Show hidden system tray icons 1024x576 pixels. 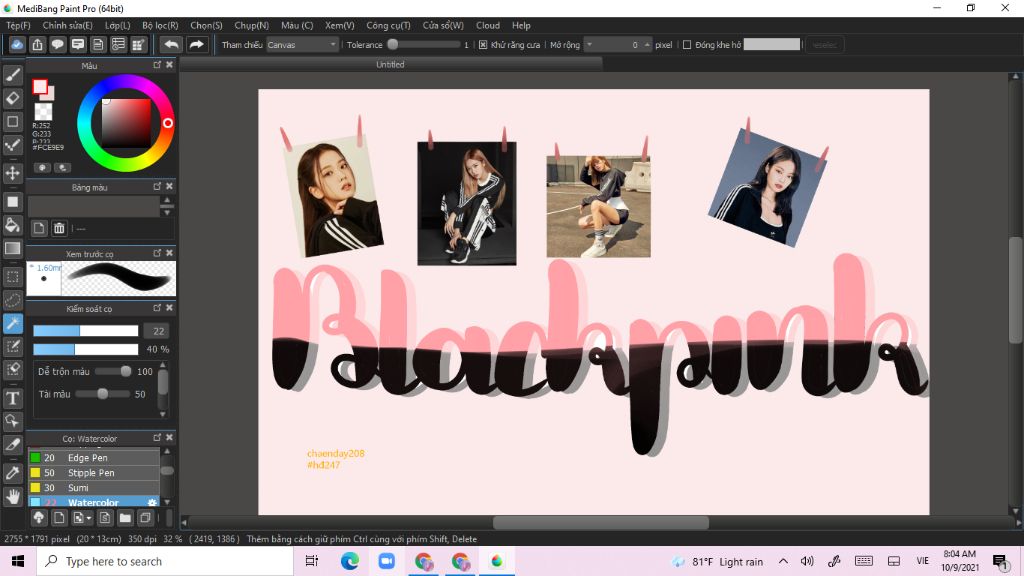pos(783,561)
